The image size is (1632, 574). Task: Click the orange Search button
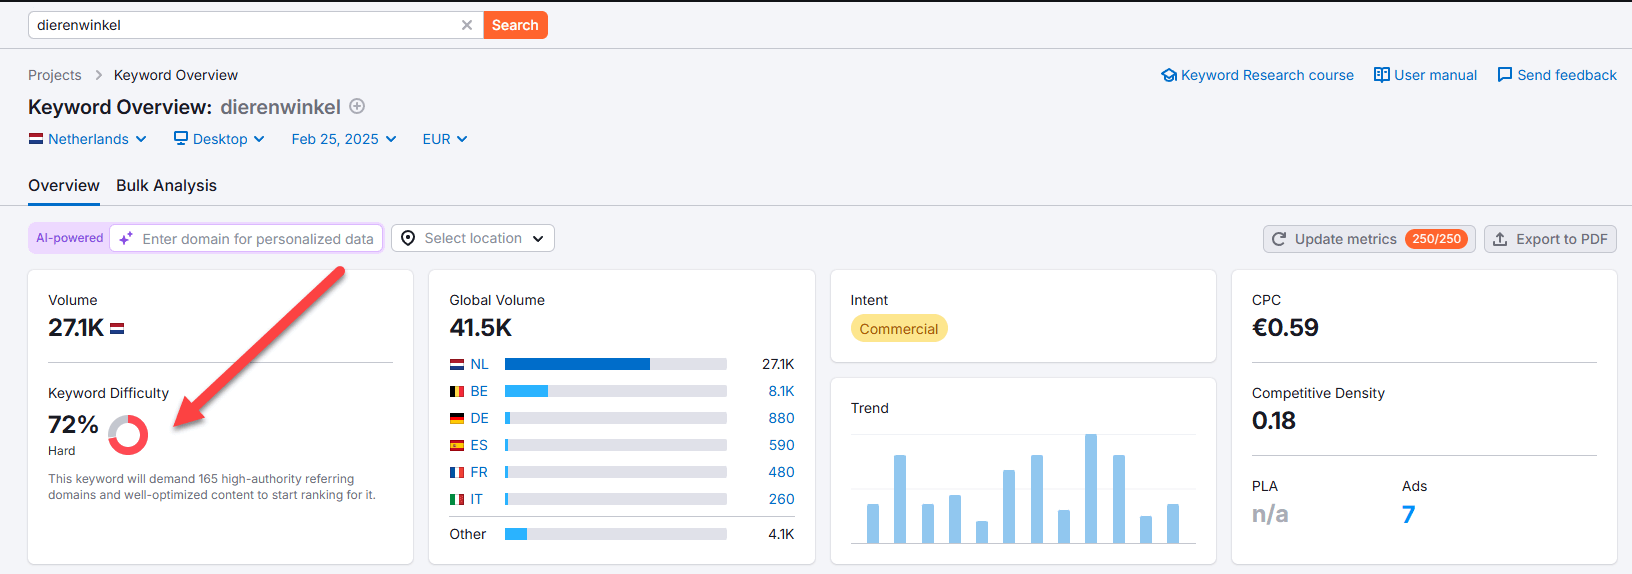tap(515, 25)
